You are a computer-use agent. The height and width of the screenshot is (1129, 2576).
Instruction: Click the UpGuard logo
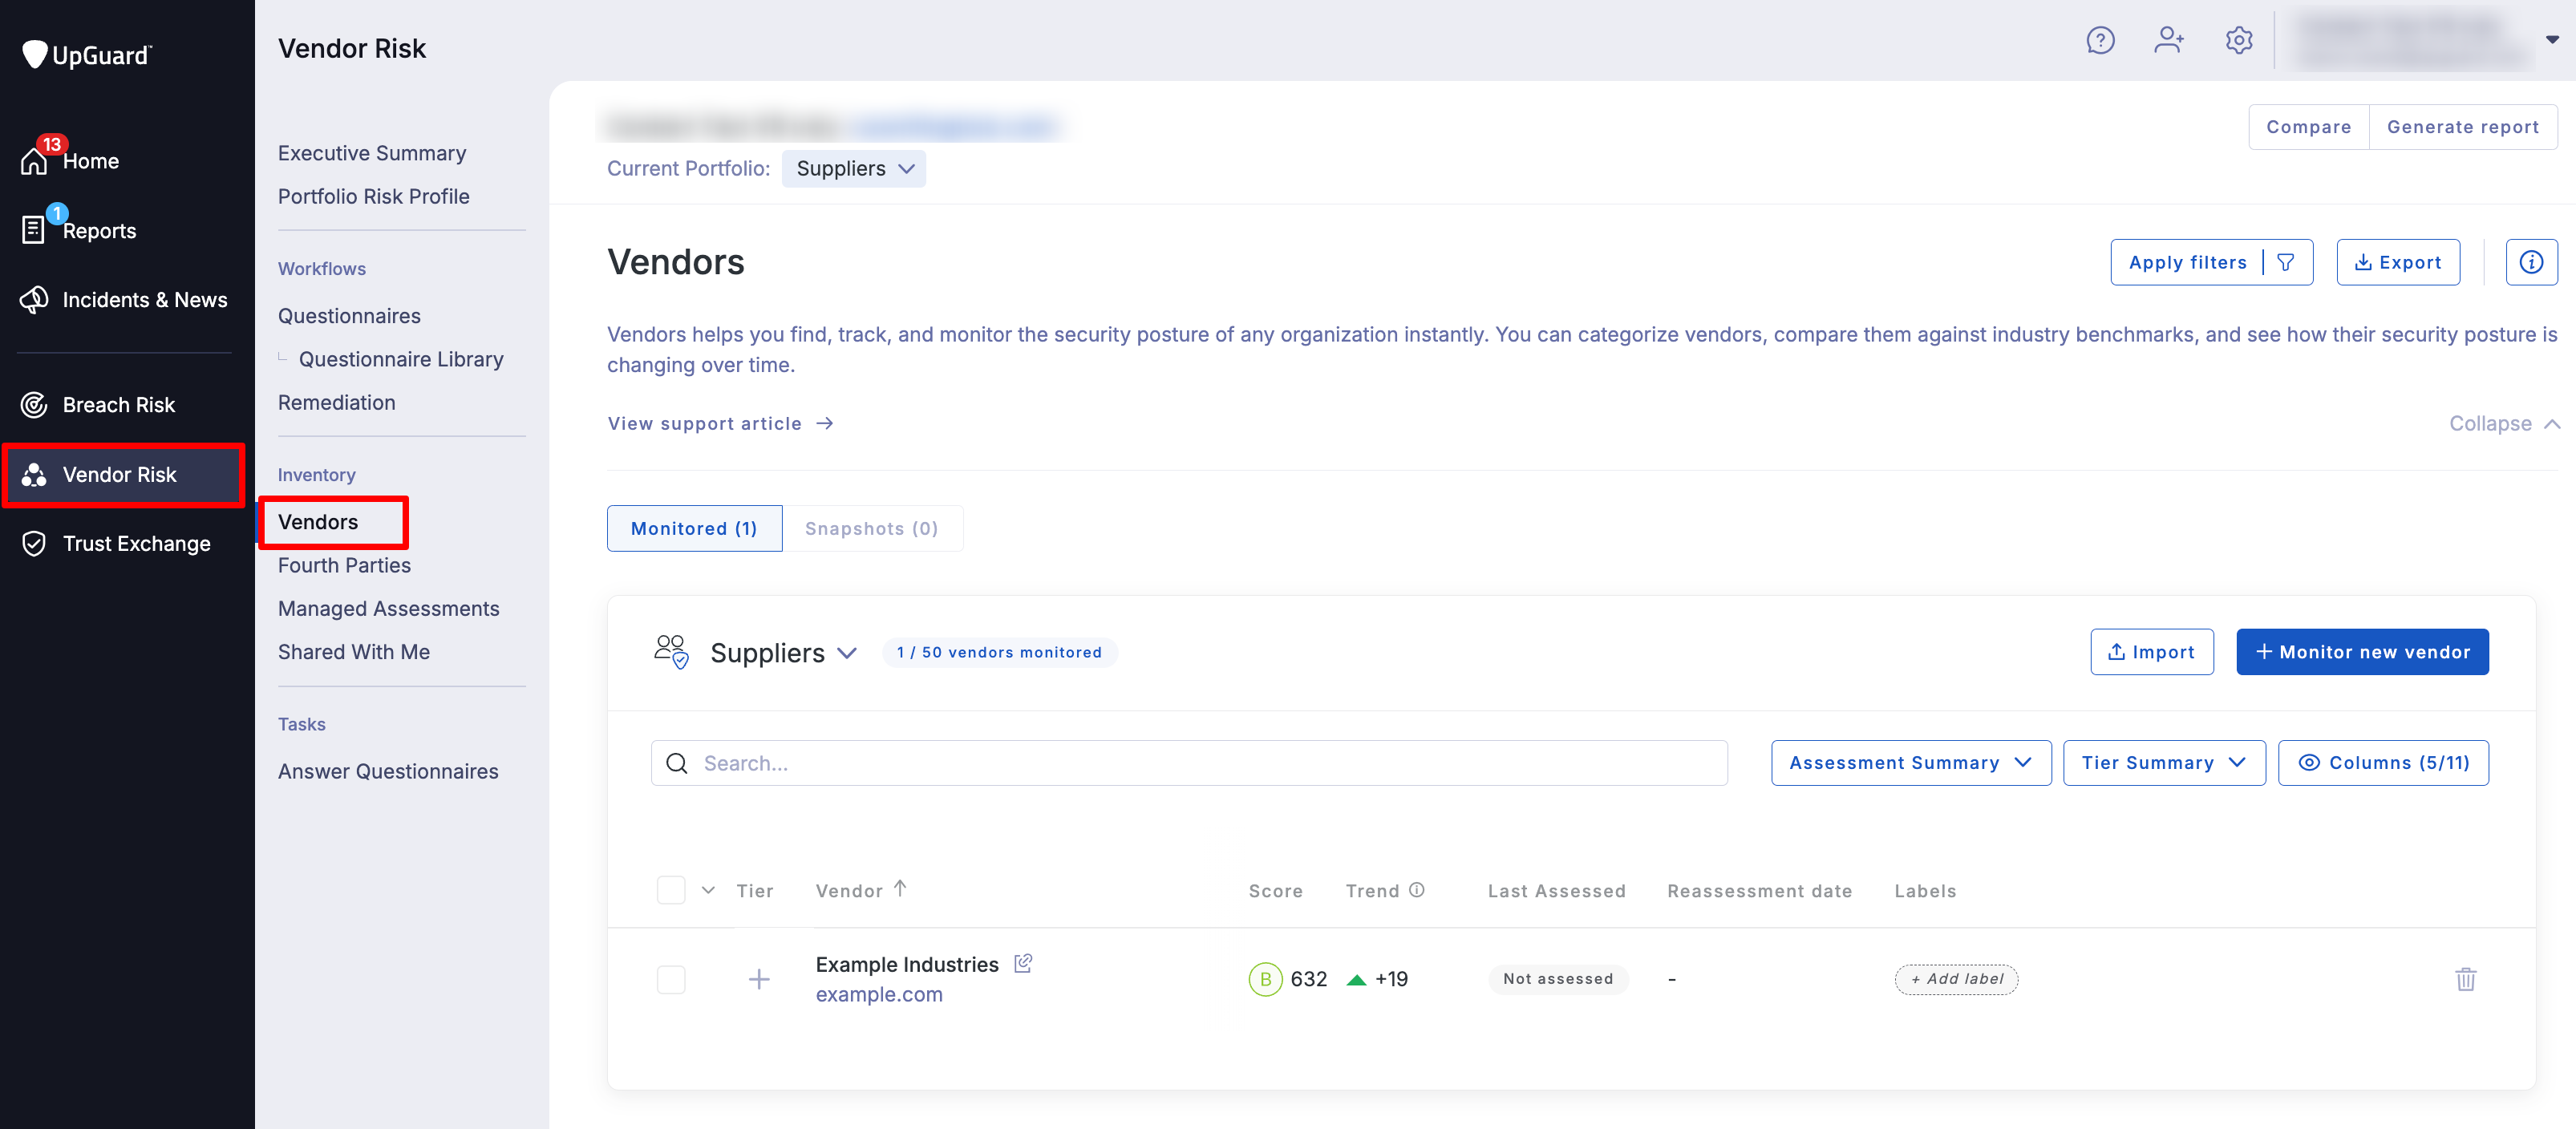[x=87, y=54]
